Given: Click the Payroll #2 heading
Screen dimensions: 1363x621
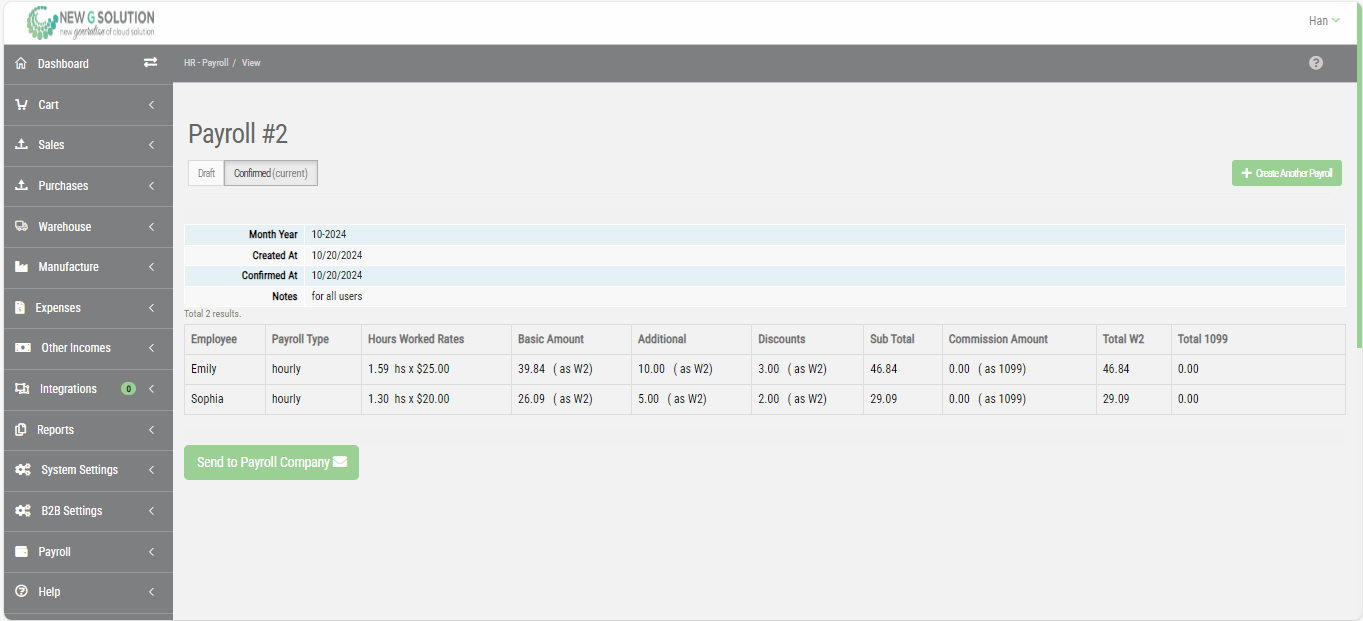Looking at the screenshot, I should (x=238, y=134).
